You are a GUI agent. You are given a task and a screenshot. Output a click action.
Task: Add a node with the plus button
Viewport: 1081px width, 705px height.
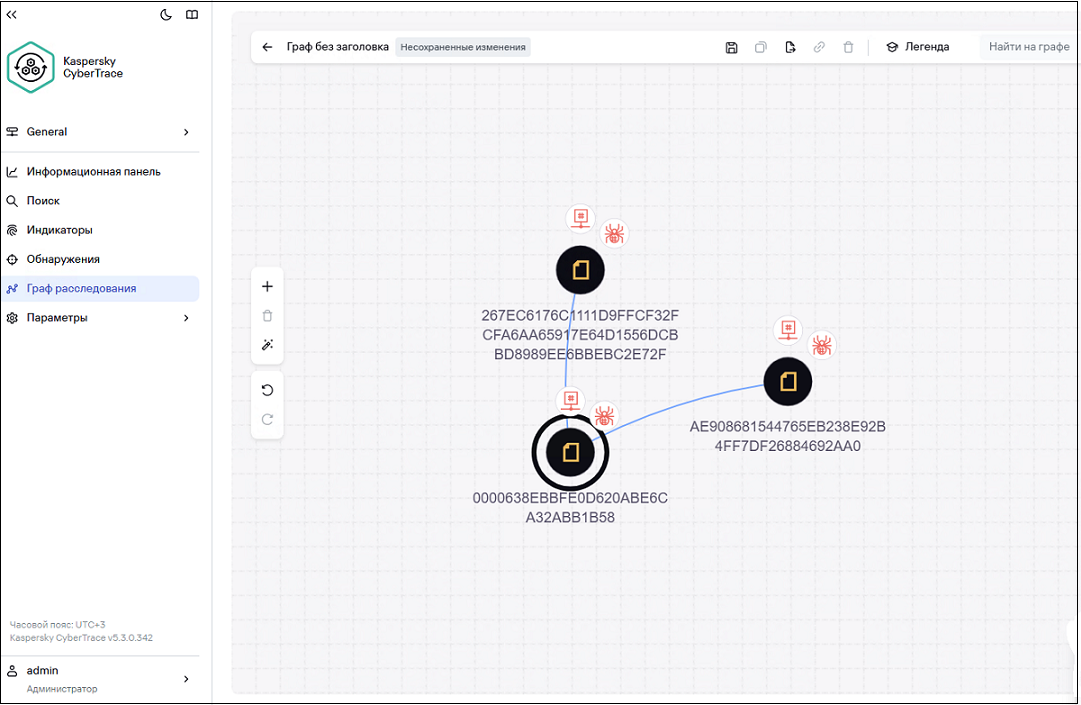click(x=267, y=287)
